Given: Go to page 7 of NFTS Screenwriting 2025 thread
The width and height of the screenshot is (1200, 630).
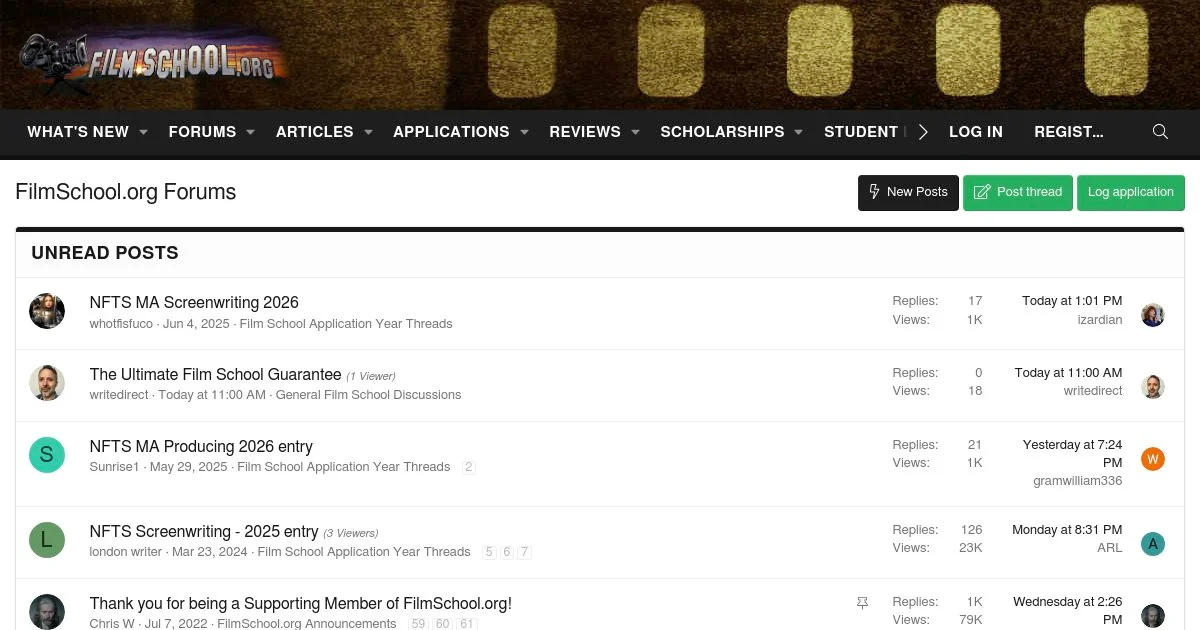Looking at the screenshot, I should 525,552.
